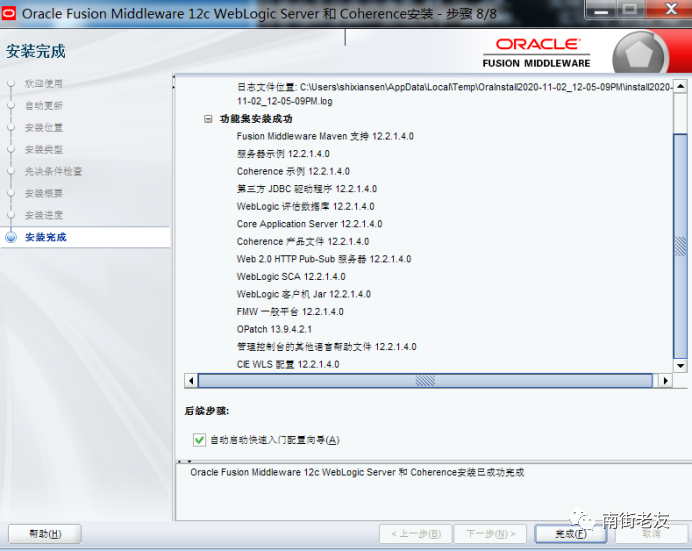Click the vertical scrollbar thumb
Viewport: 692px width, 551px height.
point(680,246)
